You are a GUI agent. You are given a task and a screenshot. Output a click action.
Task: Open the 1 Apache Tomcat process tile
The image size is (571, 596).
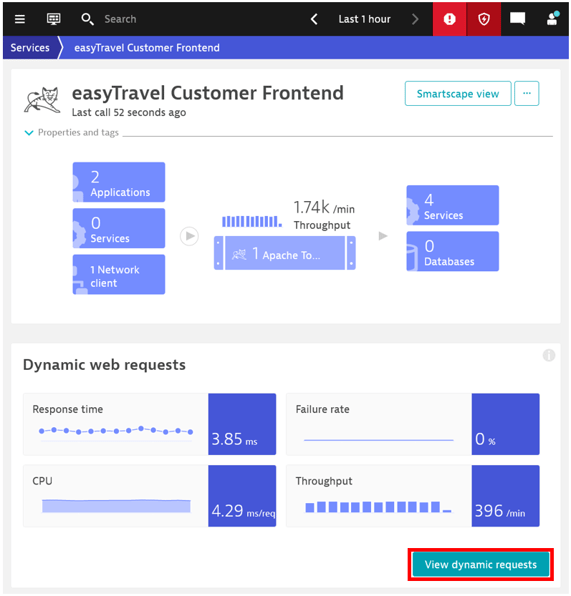285,253
